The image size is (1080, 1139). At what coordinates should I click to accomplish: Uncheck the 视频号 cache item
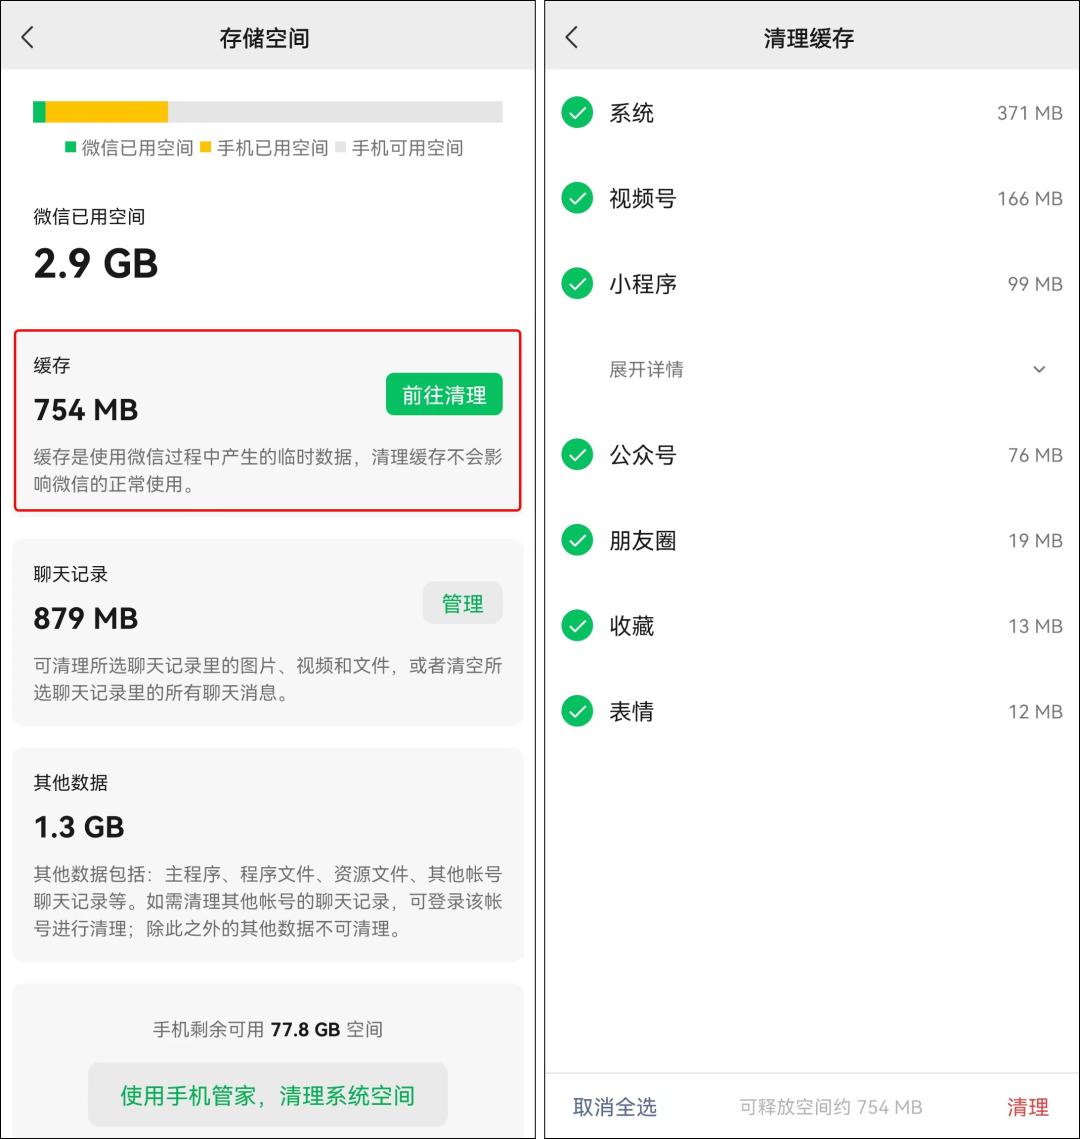point(577,198)
